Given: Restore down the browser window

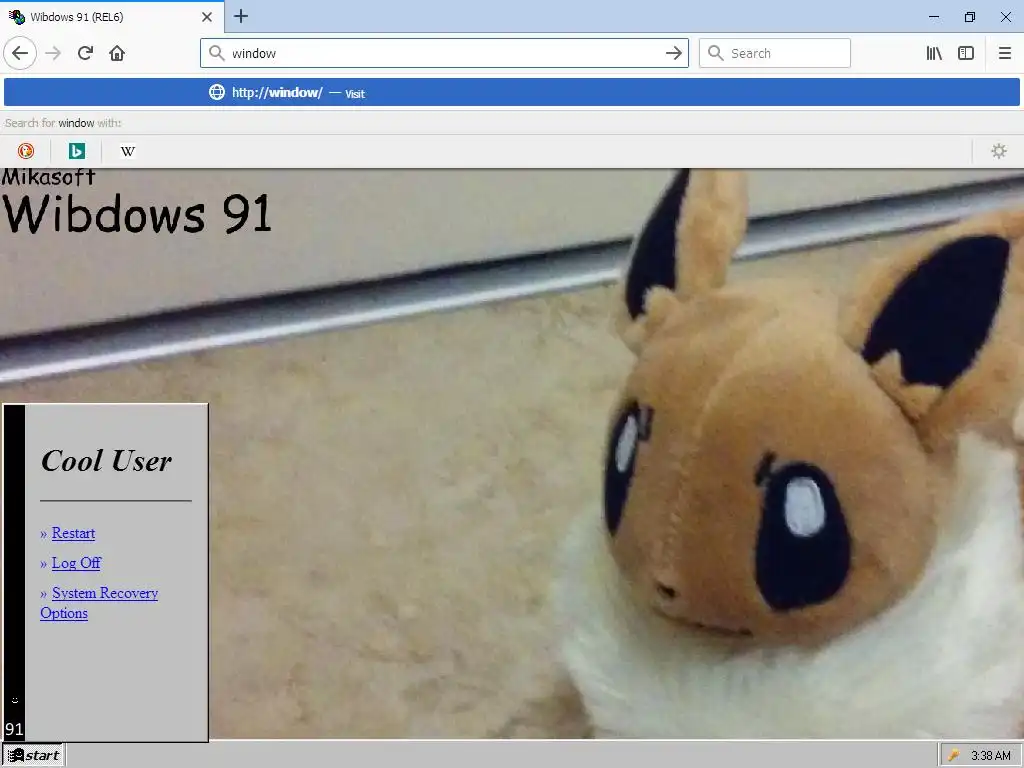Looking at the screenshot, I should 970,17.
